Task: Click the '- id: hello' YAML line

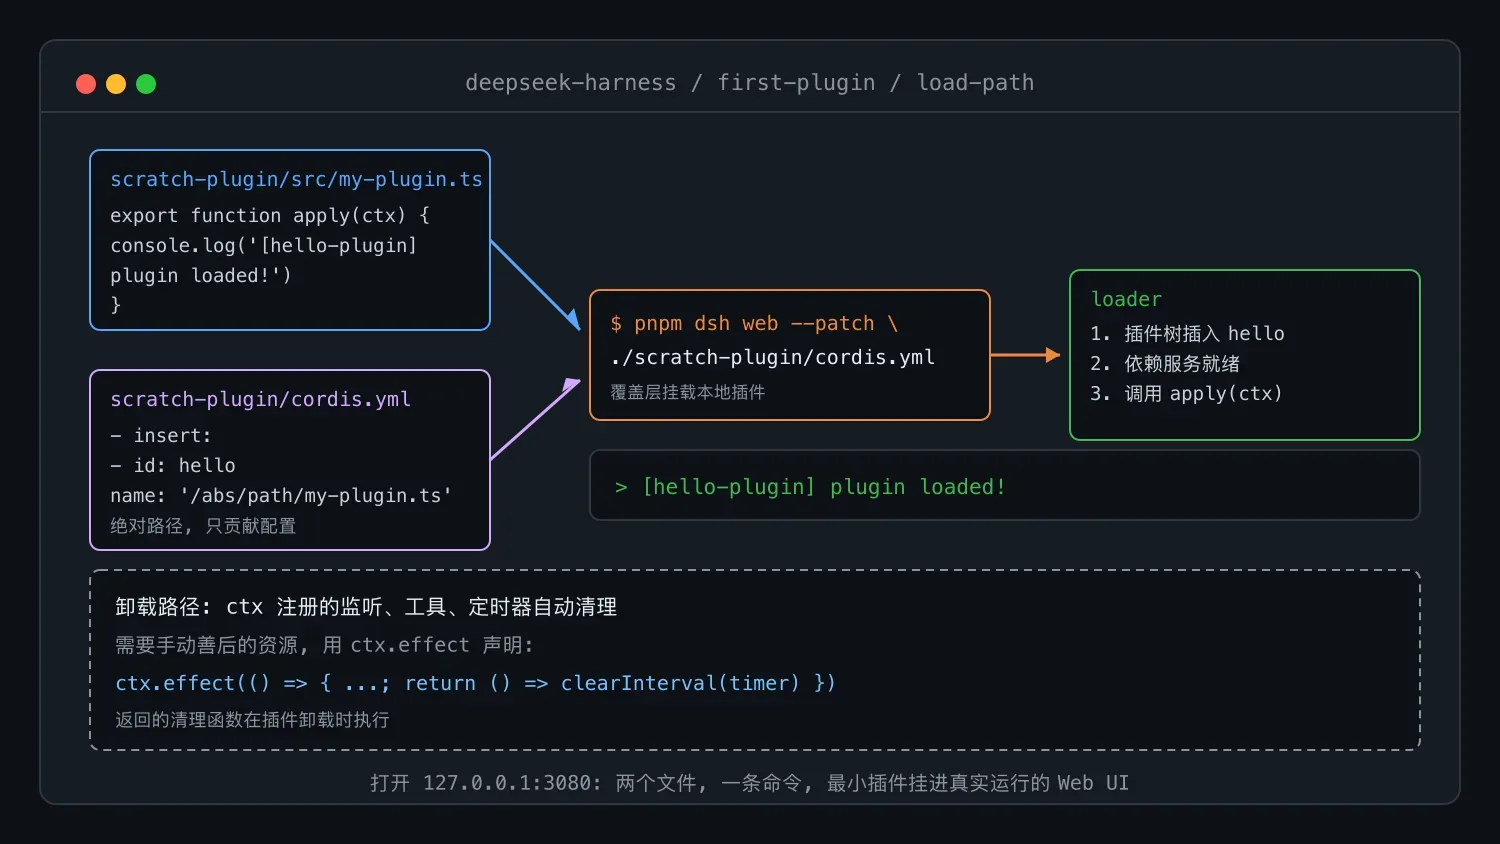Action: click(173, 465)
